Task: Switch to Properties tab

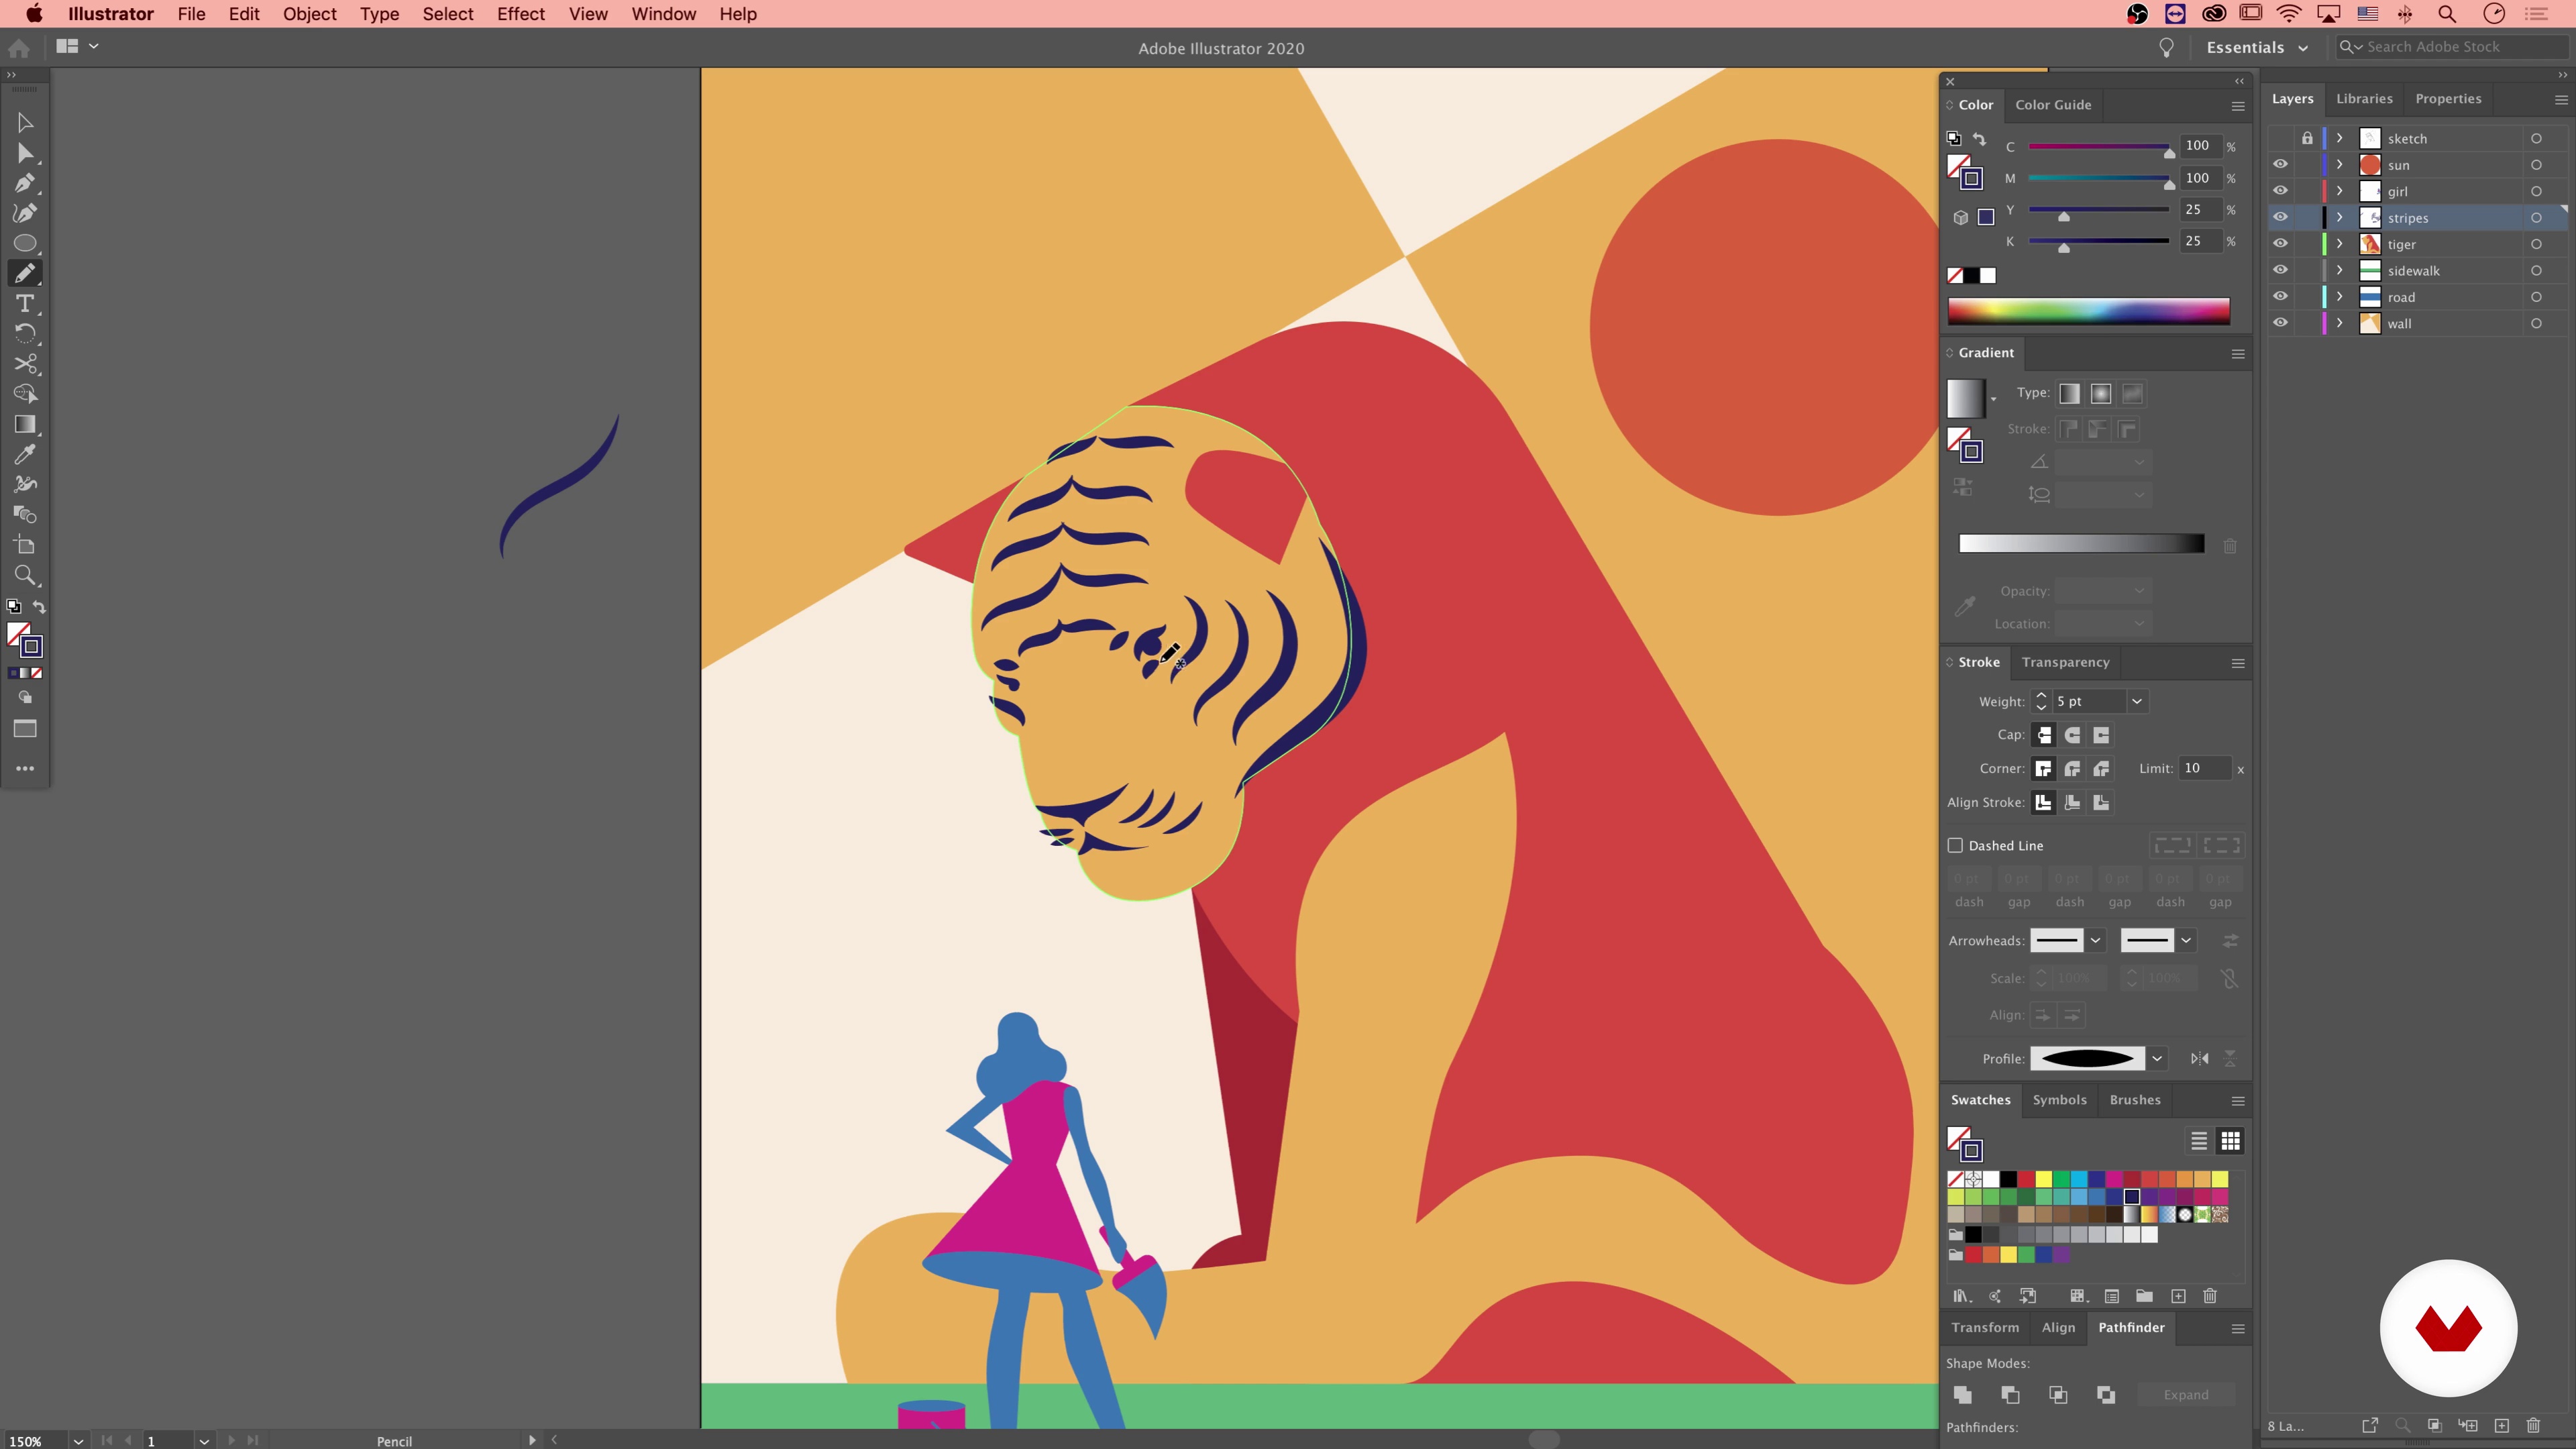Action: pyautogui.click(x=2448, y=98)
